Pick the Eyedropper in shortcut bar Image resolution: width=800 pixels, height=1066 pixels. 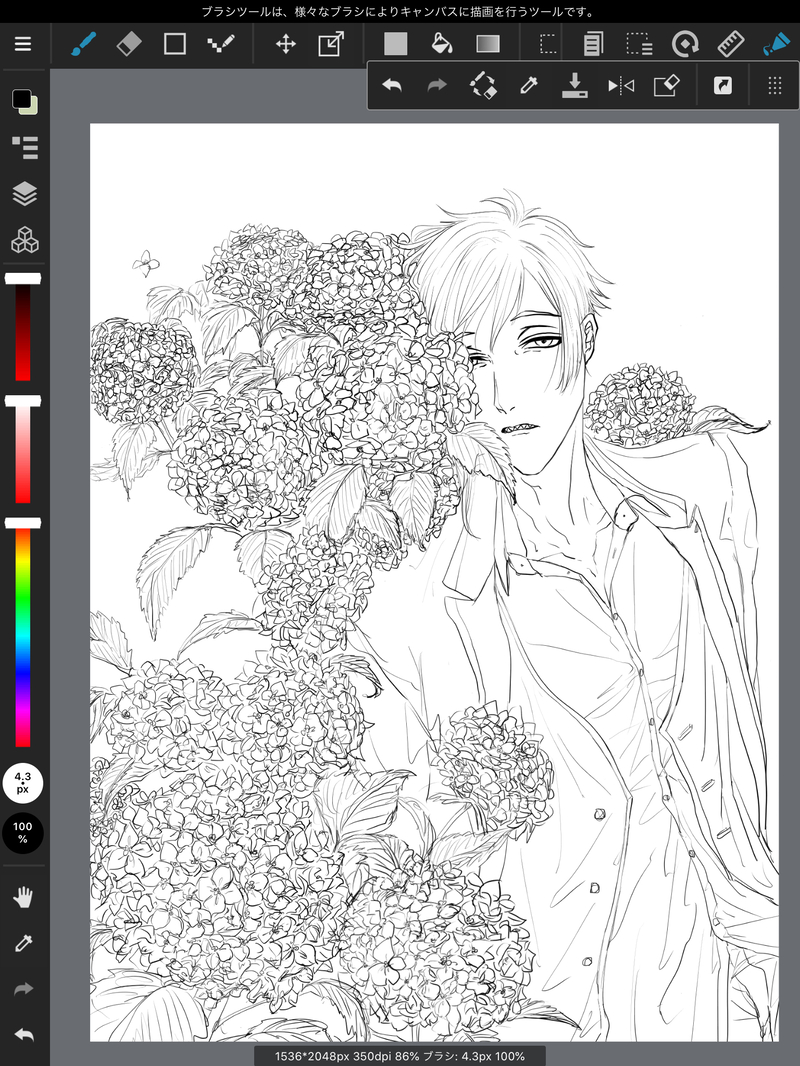point(529,86)
